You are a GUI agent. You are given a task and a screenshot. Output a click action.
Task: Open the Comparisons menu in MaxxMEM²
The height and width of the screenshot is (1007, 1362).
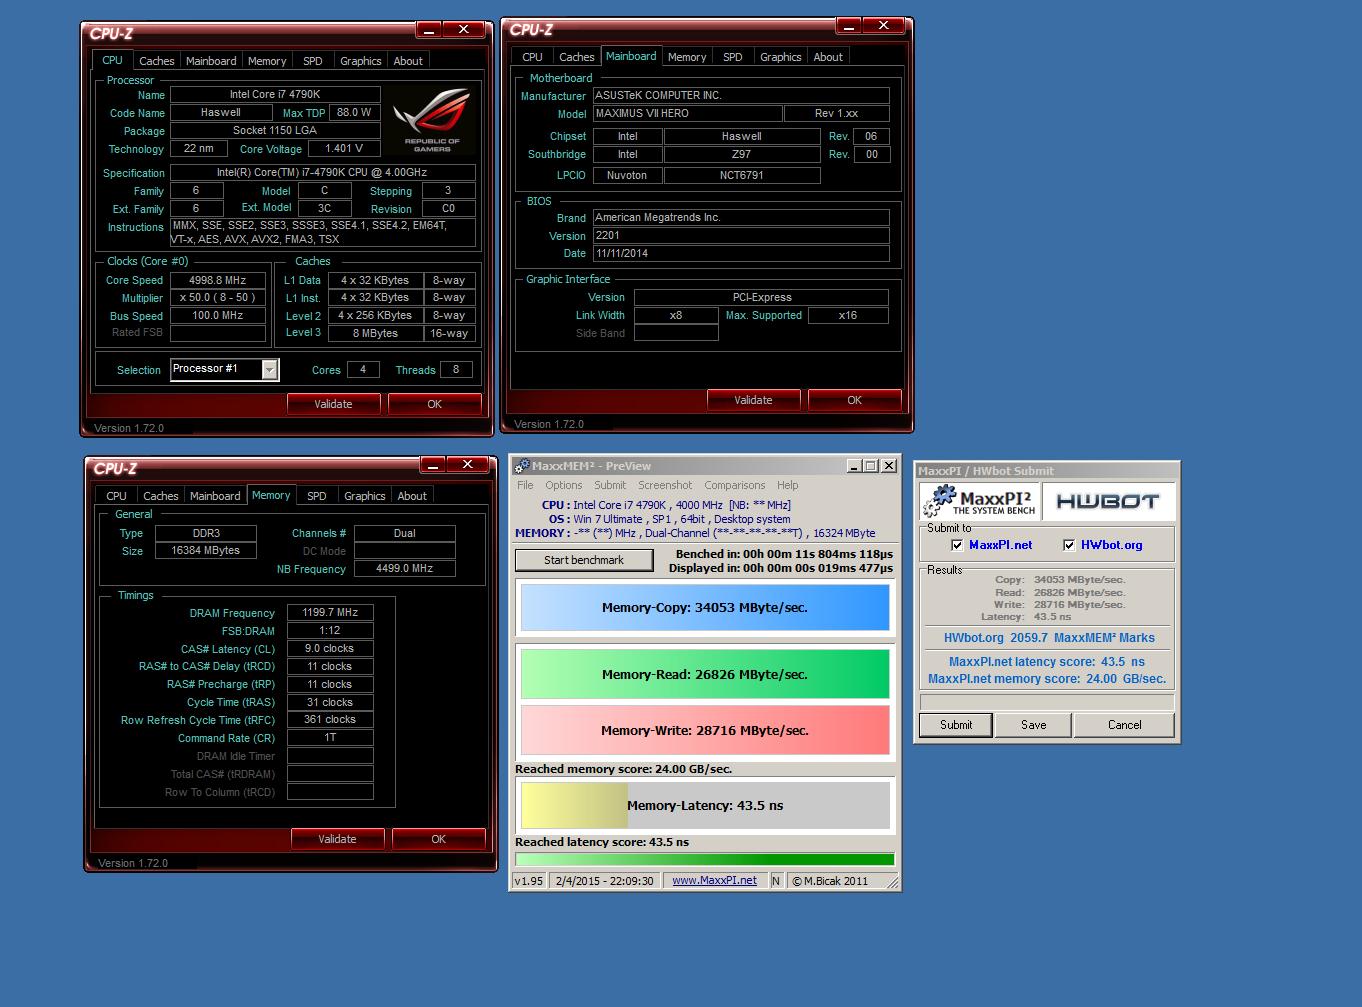(735, 485)
